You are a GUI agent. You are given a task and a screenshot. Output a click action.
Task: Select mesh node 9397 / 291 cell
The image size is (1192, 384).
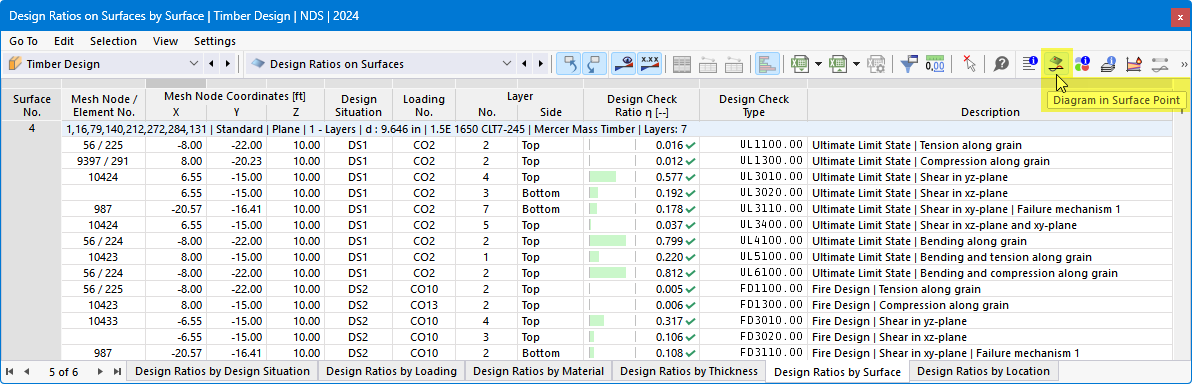coord(103,161)
